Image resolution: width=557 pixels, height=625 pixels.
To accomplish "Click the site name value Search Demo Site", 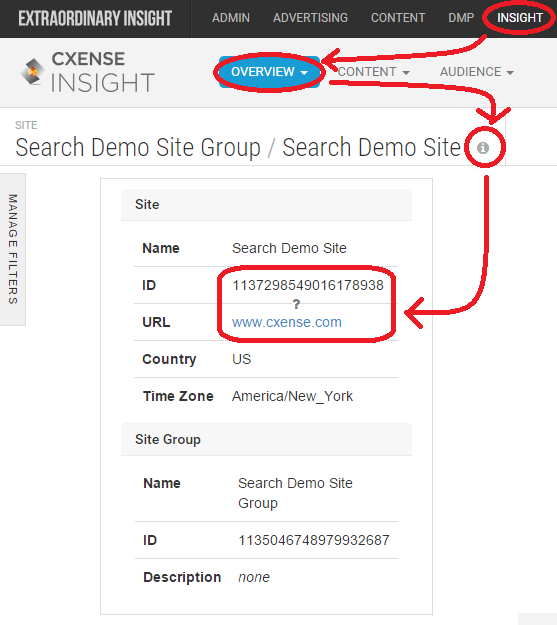I will tap(289, 248).
